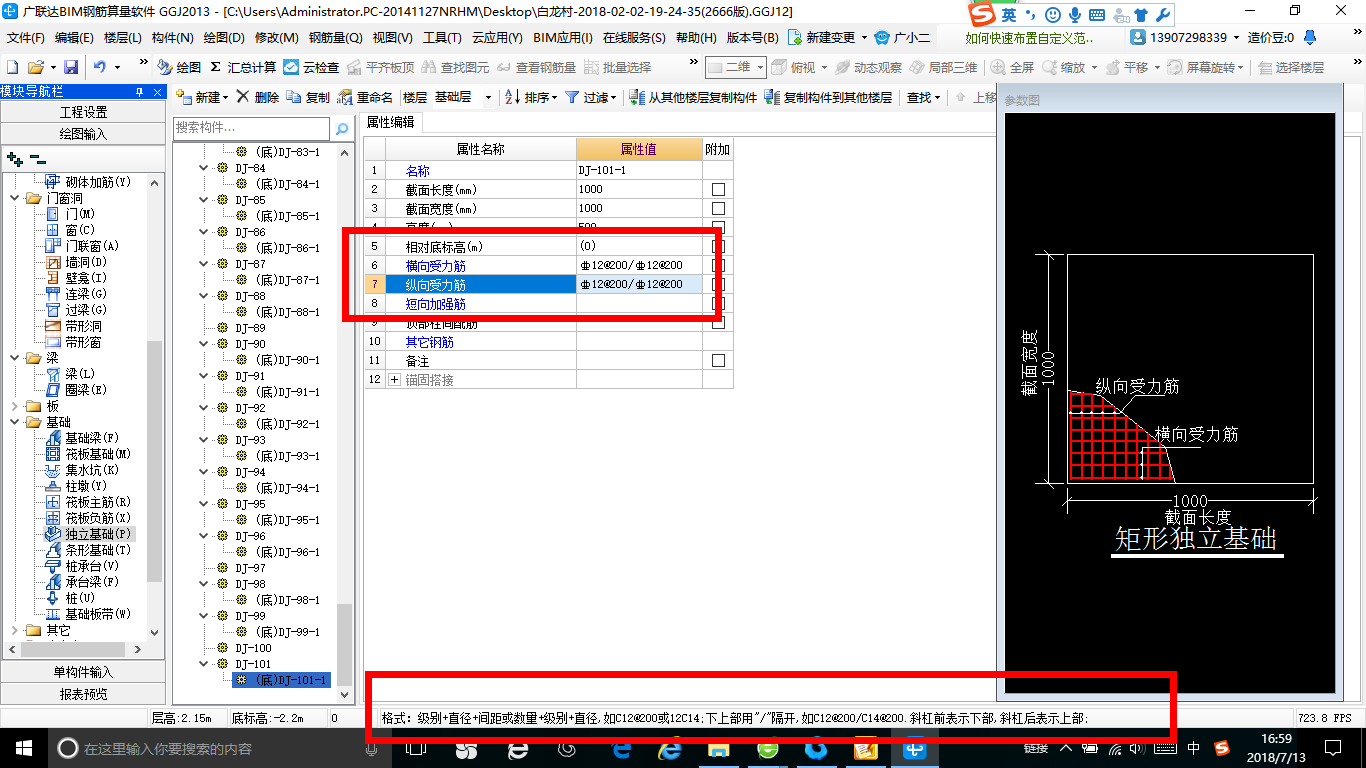Image resolution: width=1366 pixels, height=768 pixels.
Task: Click 复制 copy component
Action: (308, 97)
